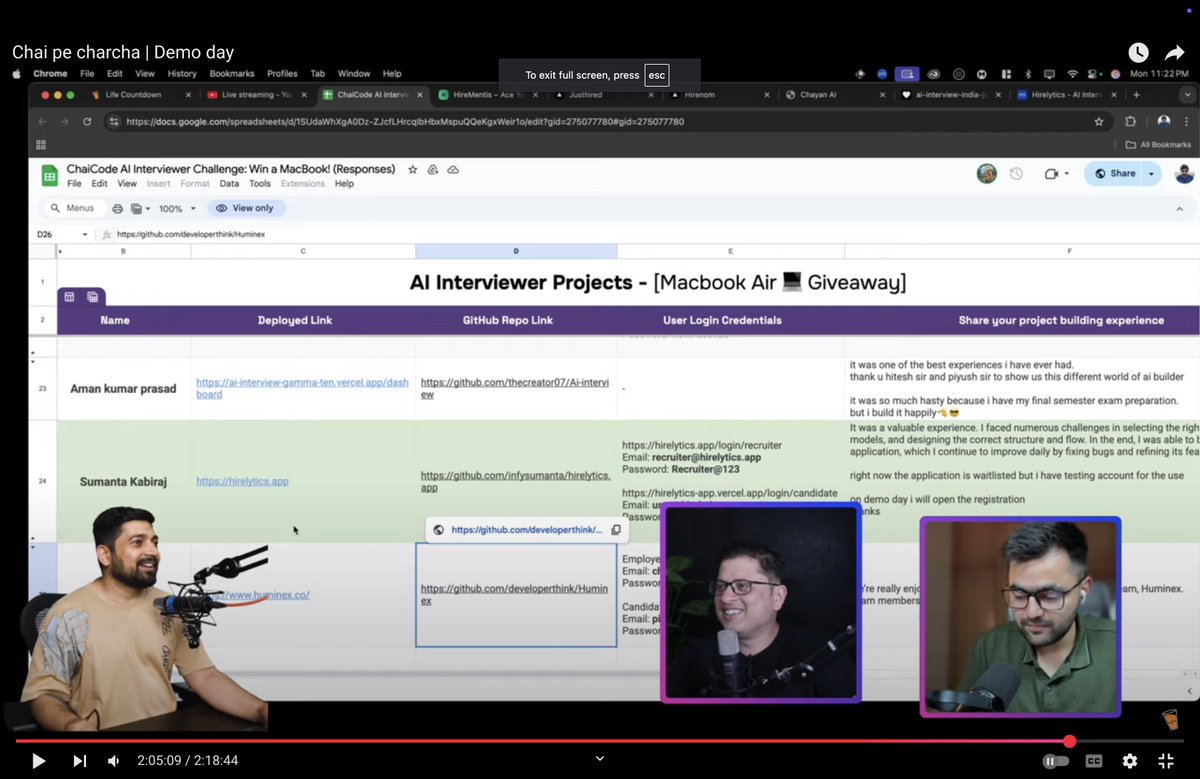Open the History menu in the macOS bar
The image size is (1200, 779).
click(x=182, y=73)
